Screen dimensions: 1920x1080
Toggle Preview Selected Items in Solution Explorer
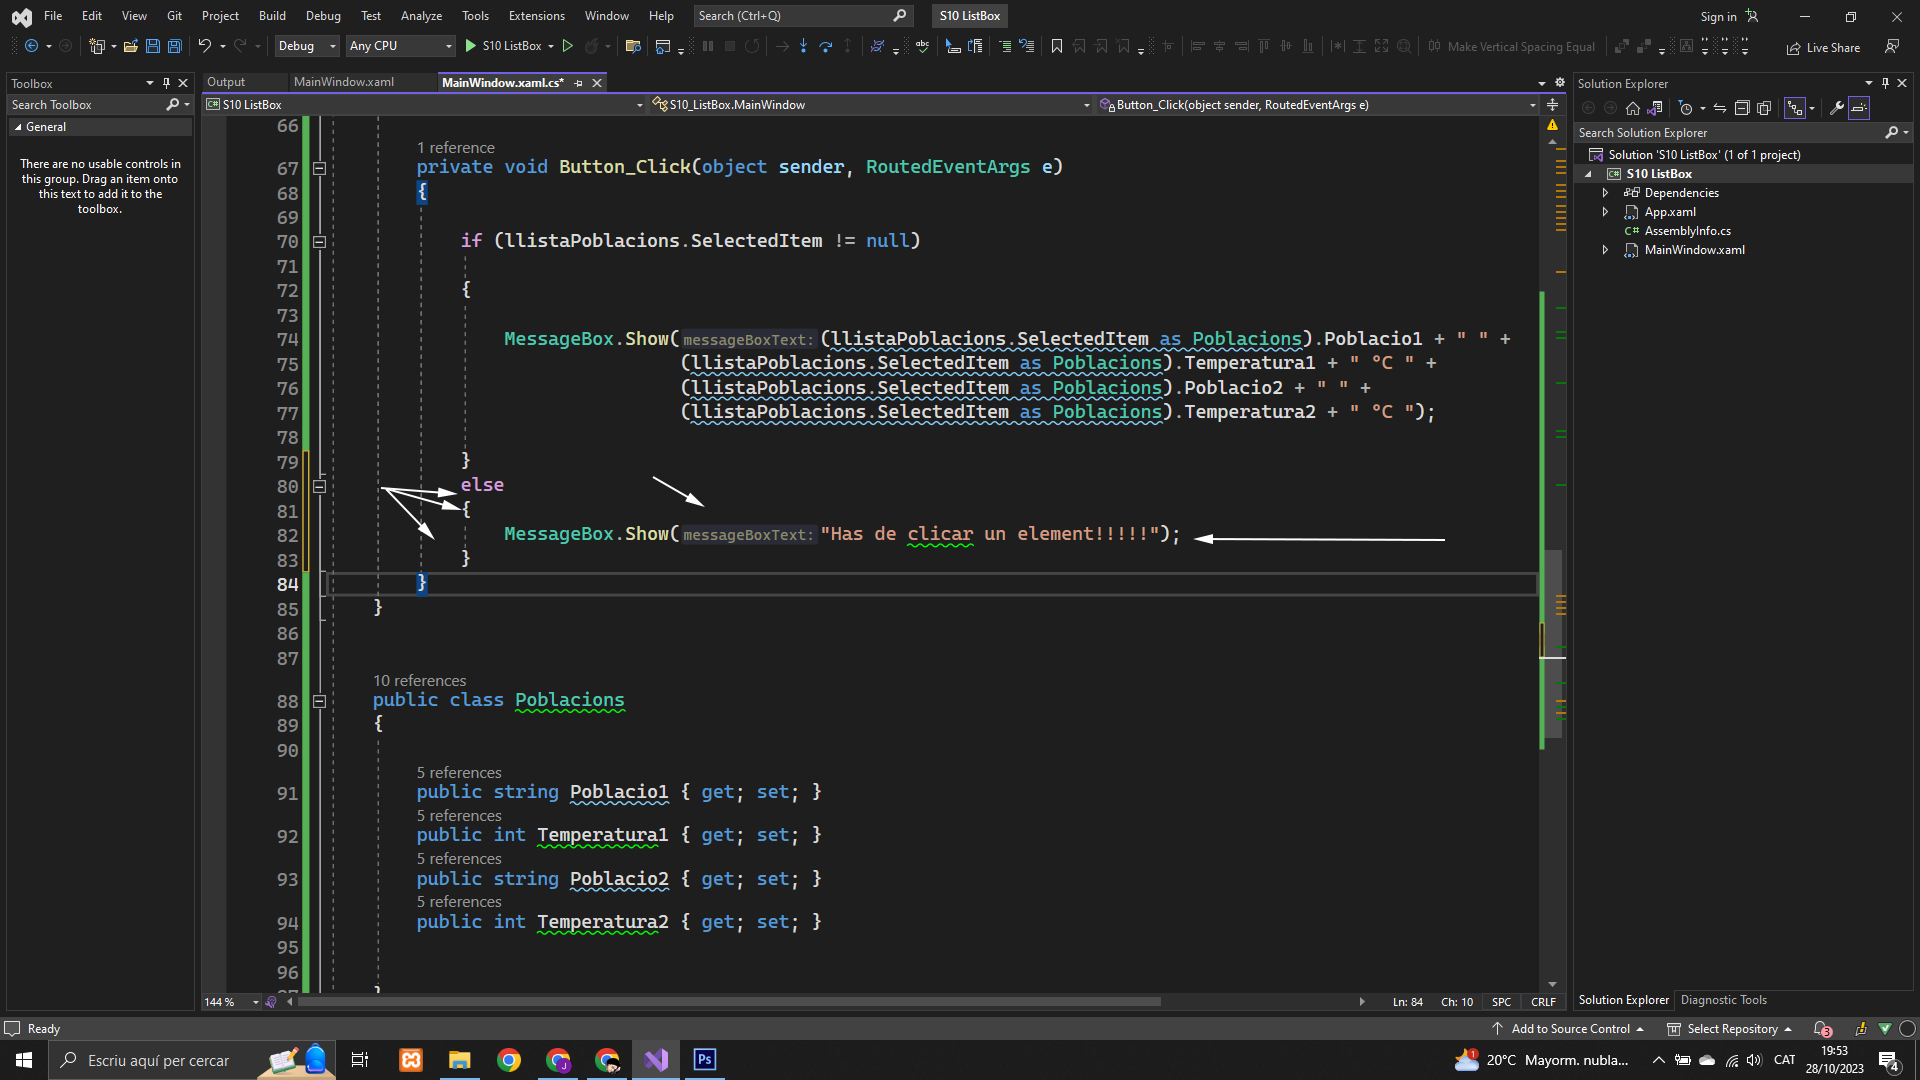tap(1859, 108)
